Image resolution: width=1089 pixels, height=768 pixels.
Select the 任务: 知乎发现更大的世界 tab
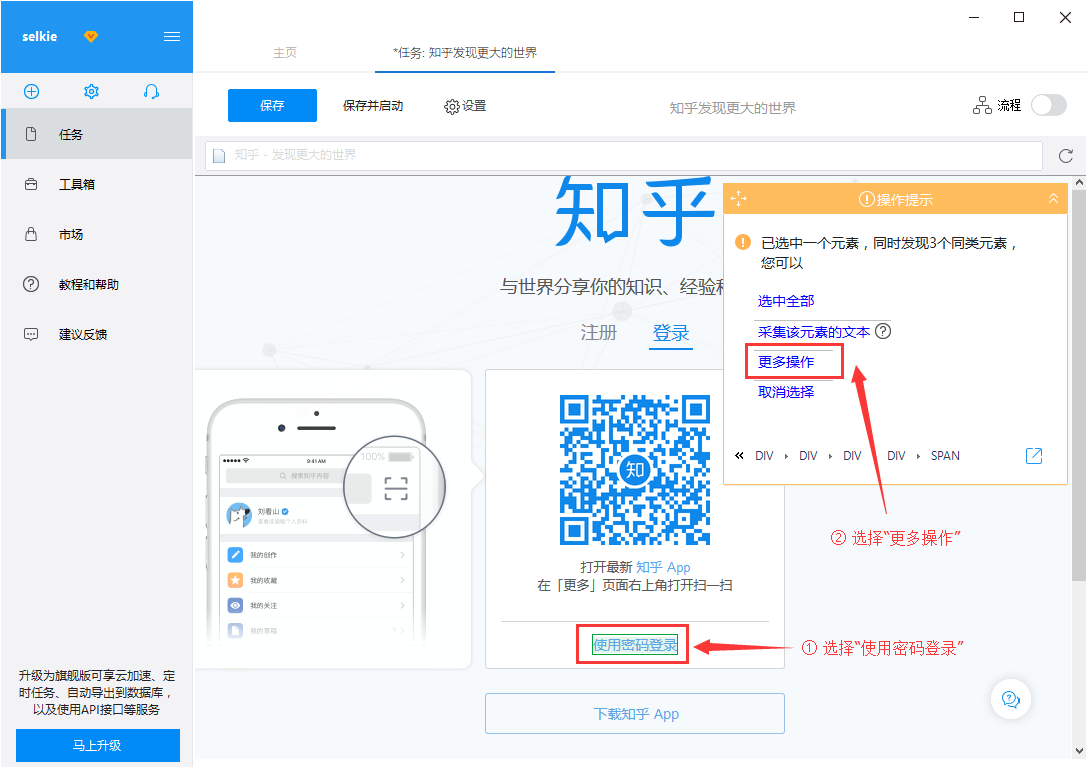coord(465,53)
